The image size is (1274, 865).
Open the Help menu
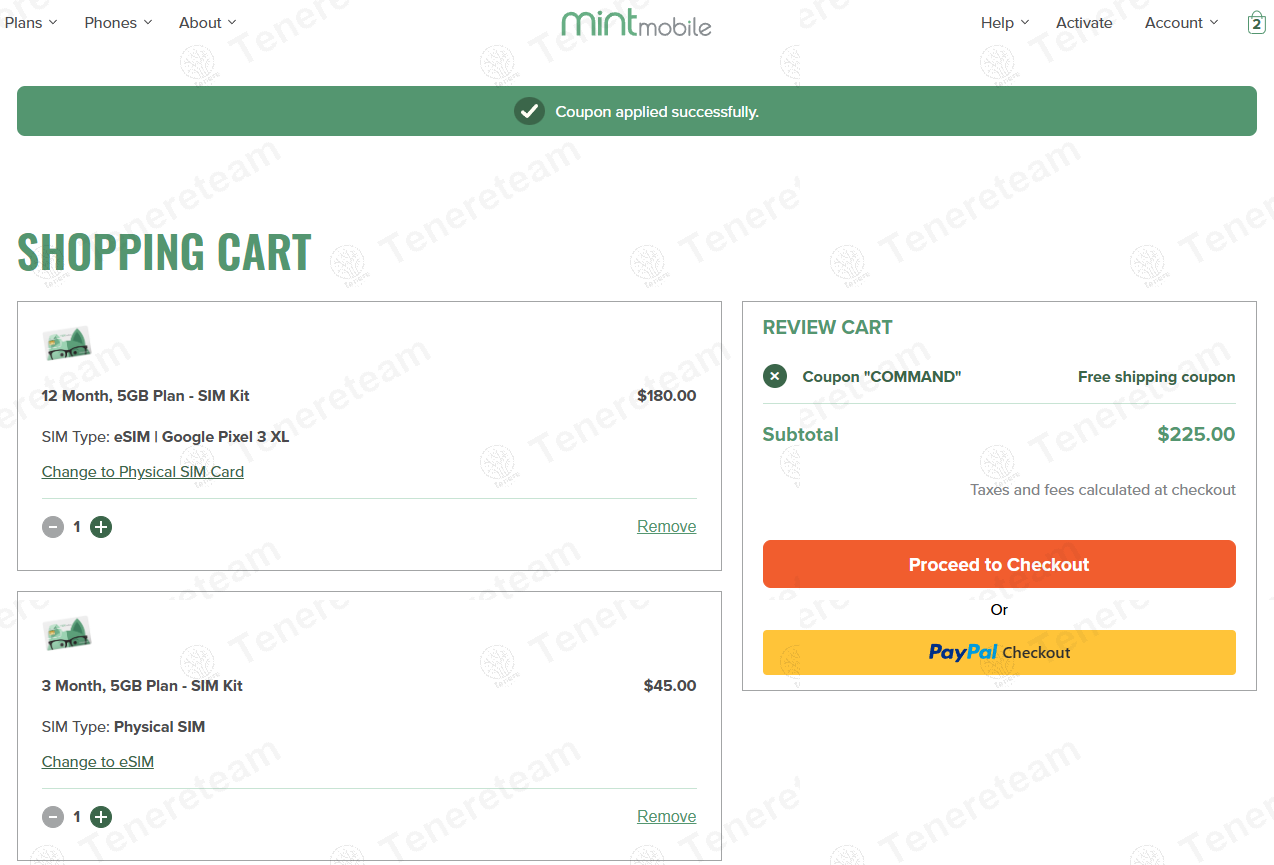[x=1004, y=23]
